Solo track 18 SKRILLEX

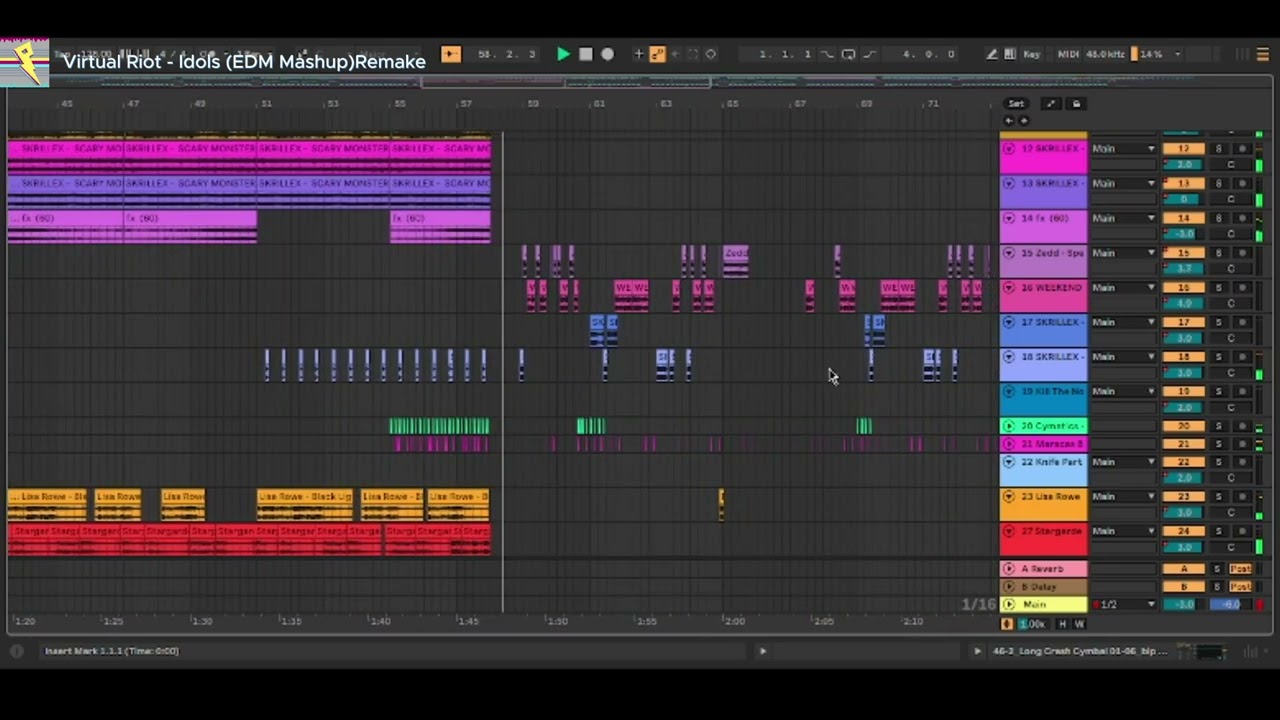[1218, 357]
